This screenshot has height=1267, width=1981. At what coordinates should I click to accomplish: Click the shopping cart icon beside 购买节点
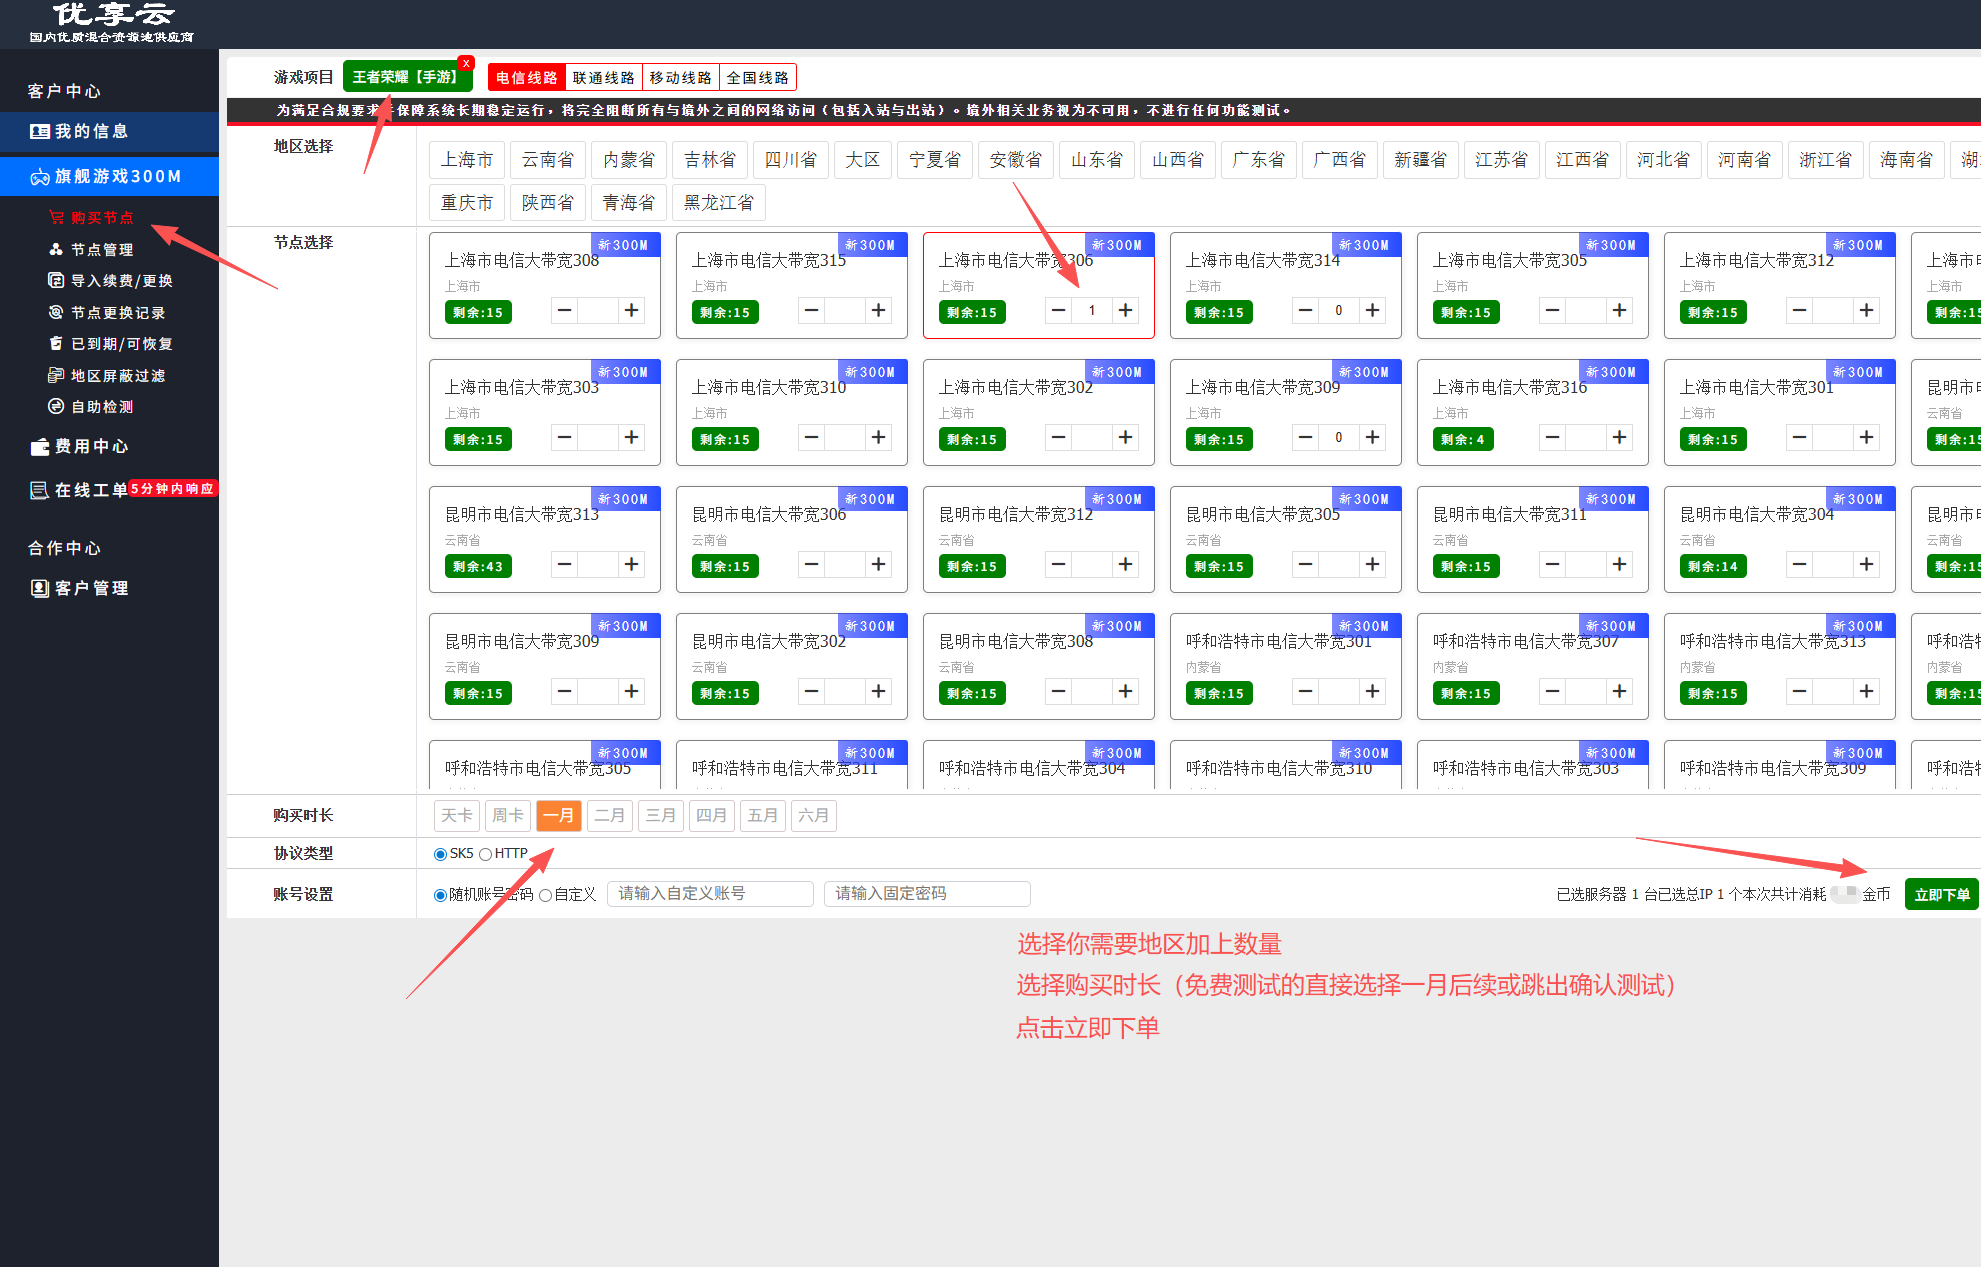(56, 217)
